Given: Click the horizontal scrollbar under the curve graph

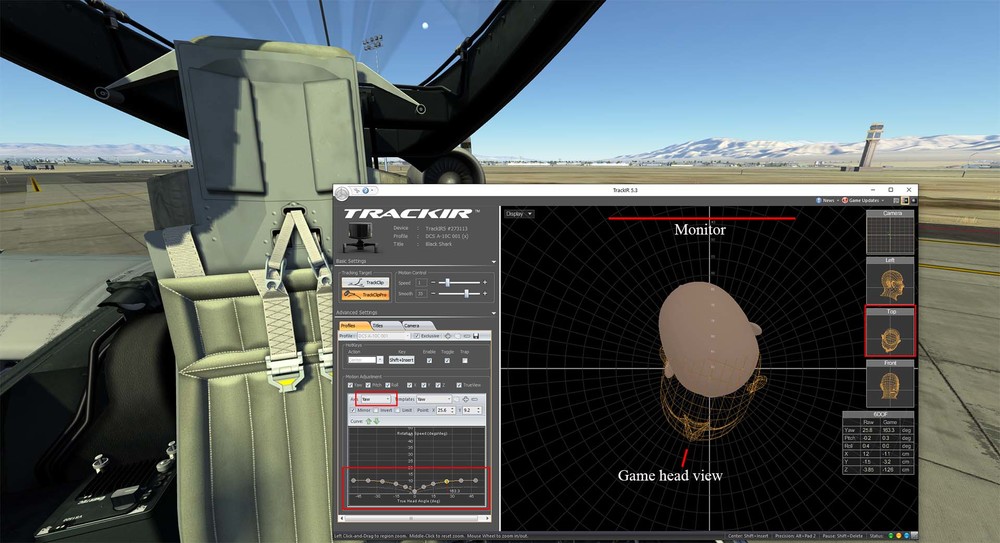Looking at the screenshot, I should (416, 518).
